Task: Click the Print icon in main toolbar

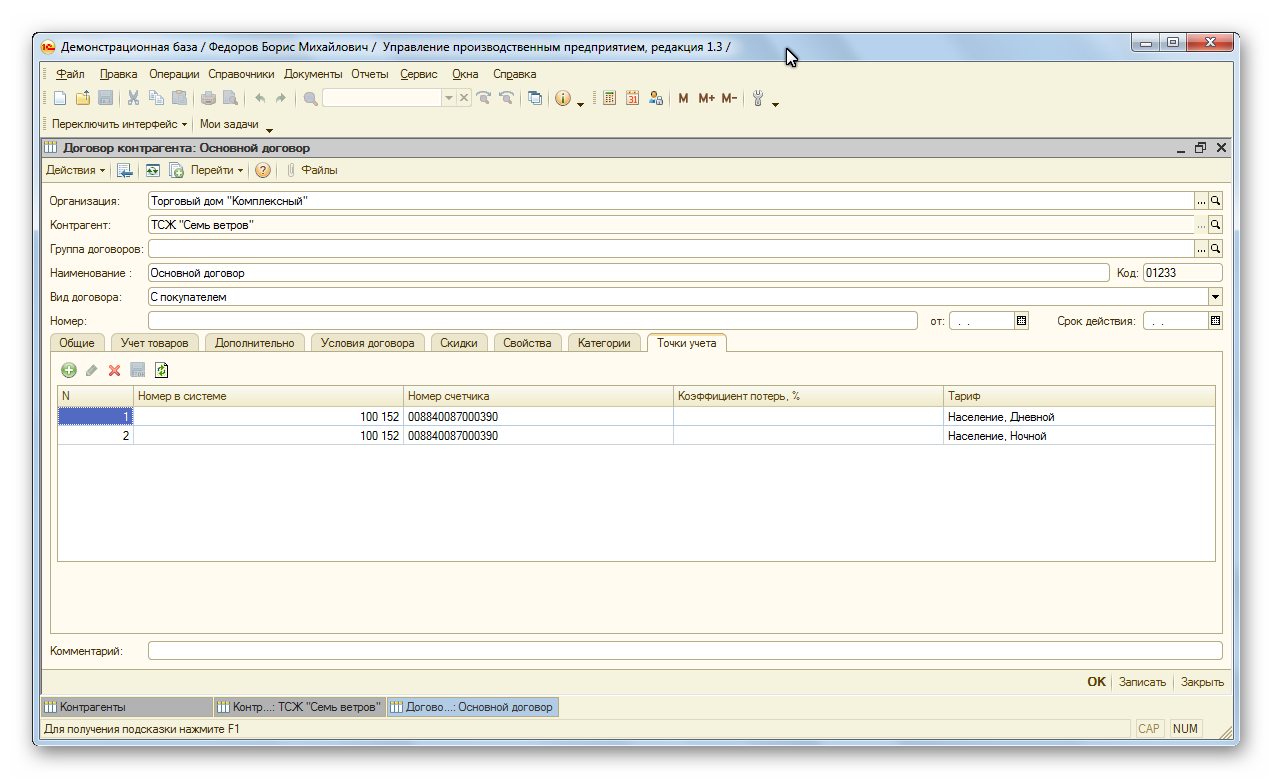Action: 208,98
